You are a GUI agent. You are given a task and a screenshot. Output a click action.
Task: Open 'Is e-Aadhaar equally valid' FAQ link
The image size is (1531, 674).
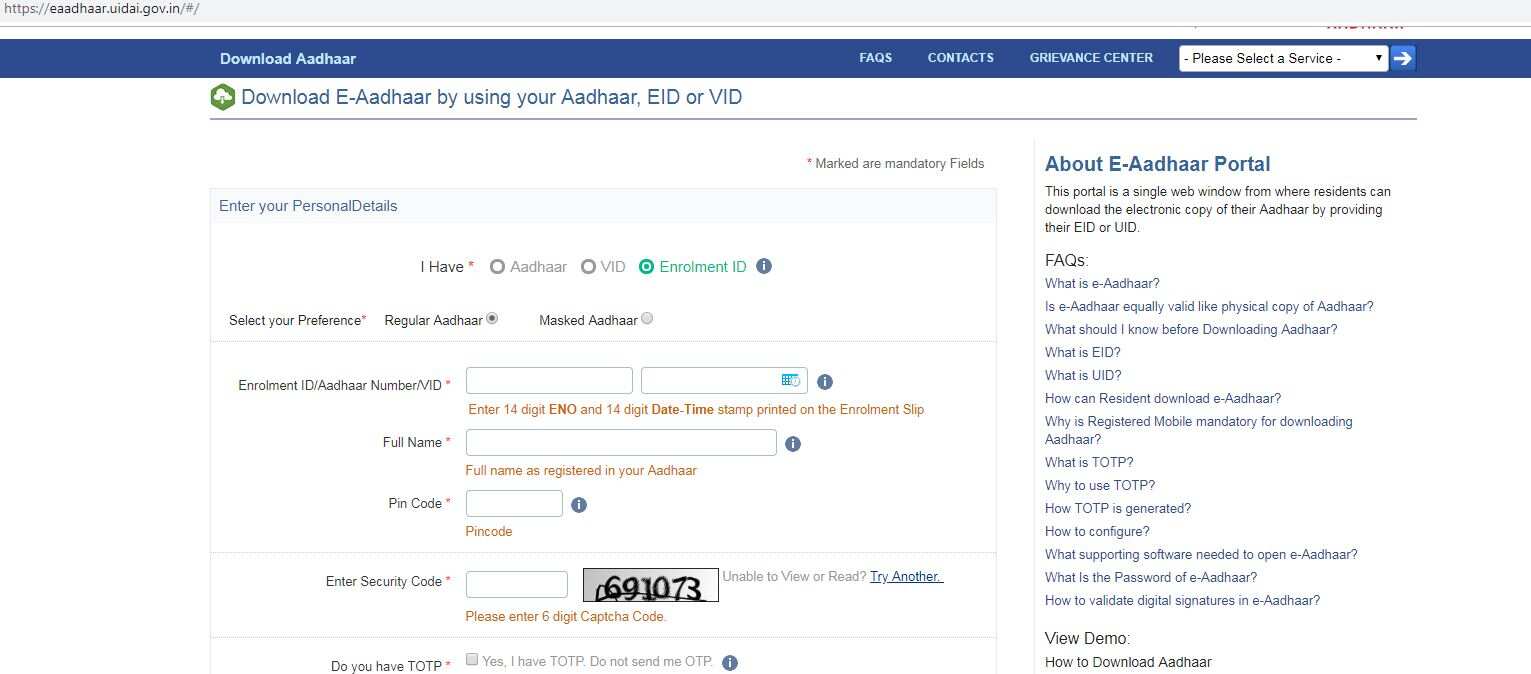click(1209, 306)
